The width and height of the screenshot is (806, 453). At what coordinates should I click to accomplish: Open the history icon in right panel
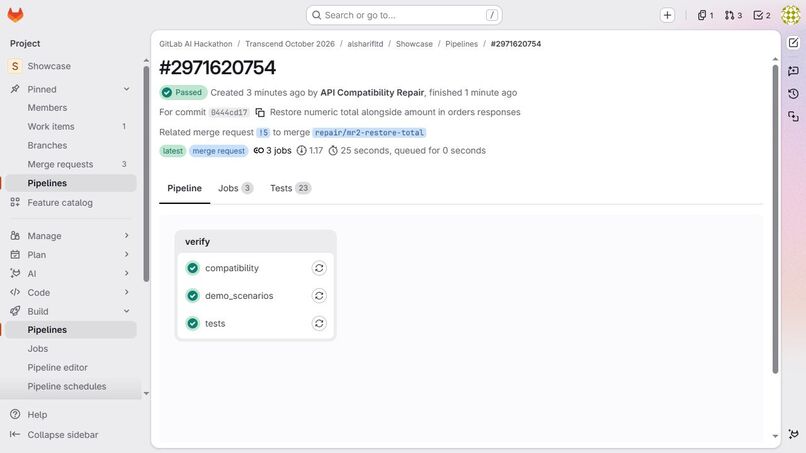coord(793,94)
